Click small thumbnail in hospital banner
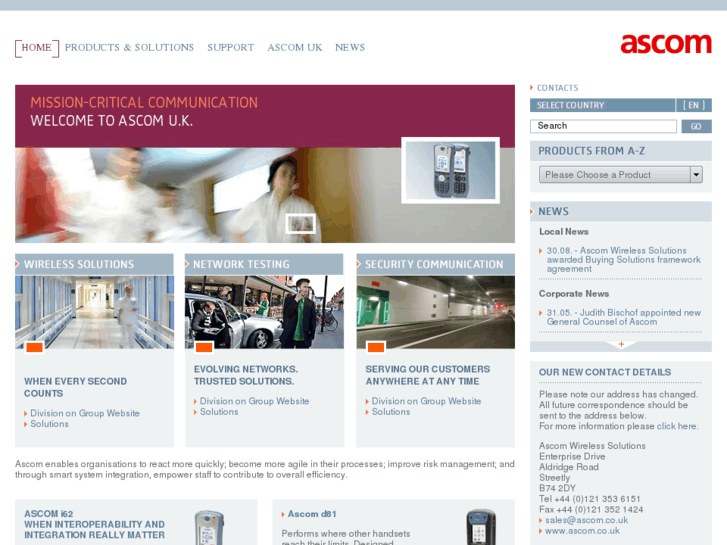The height and width of the screenshot is (545, 727). tap(300, 224)
